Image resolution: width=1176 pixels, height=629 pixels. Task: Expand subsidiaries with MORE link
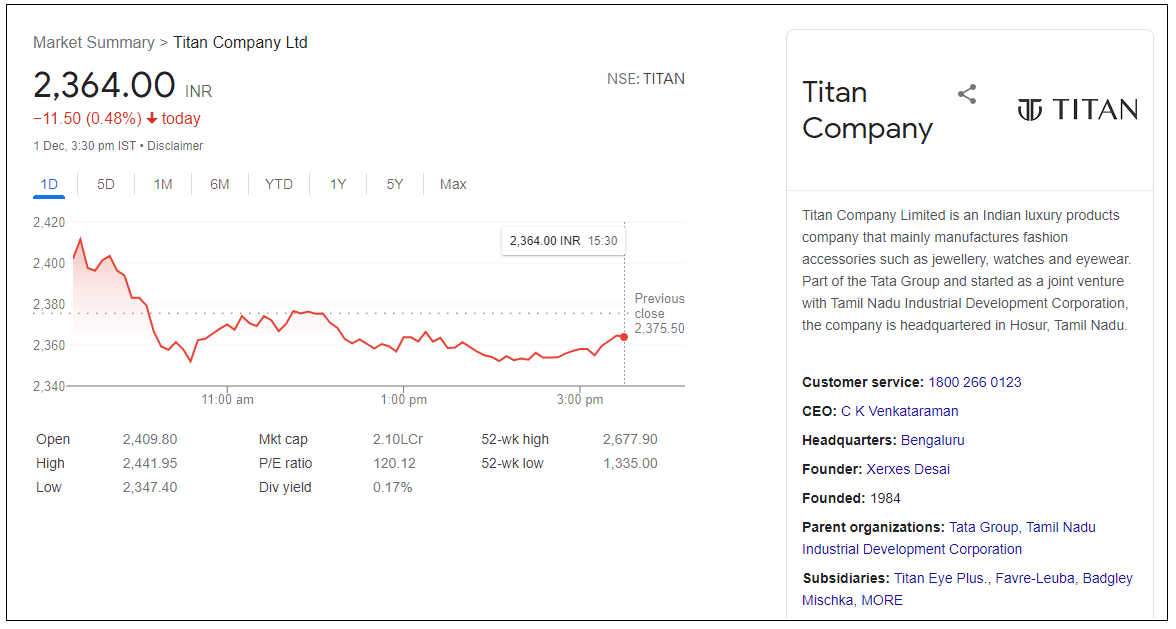pos(881,600)
